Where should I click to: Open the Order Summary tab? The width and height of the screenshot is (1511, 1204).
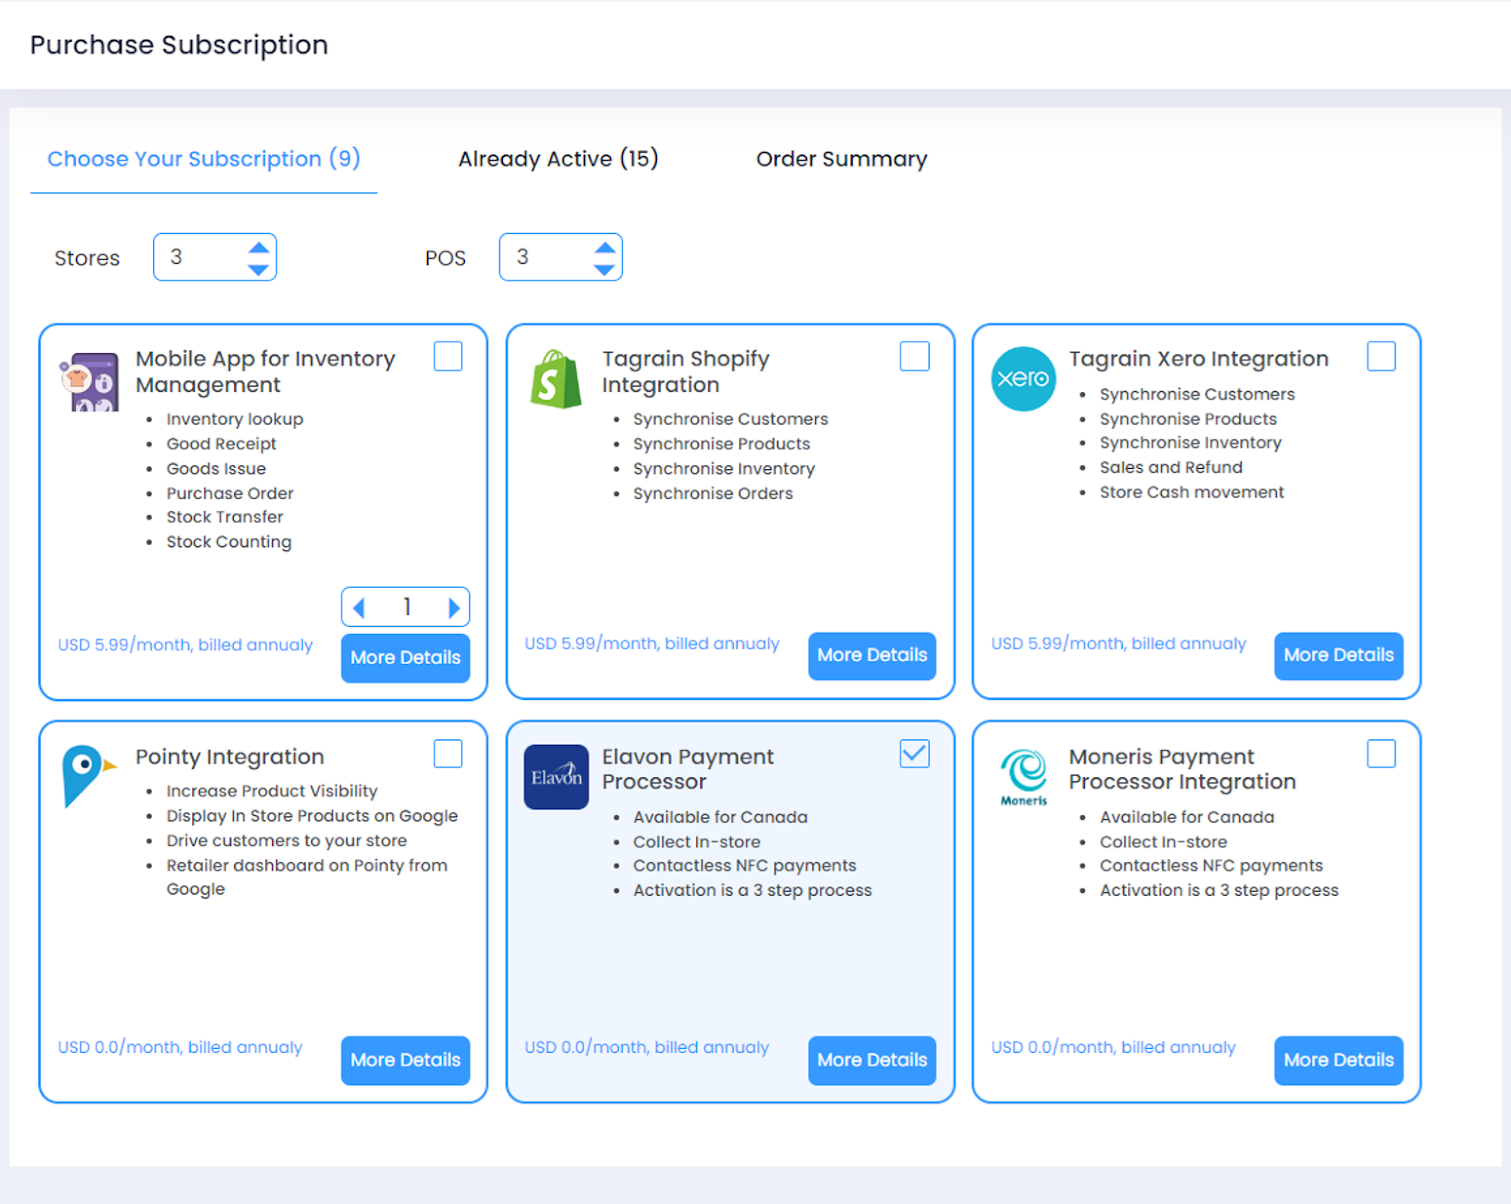pyautogui.click(x=841, y=159)
